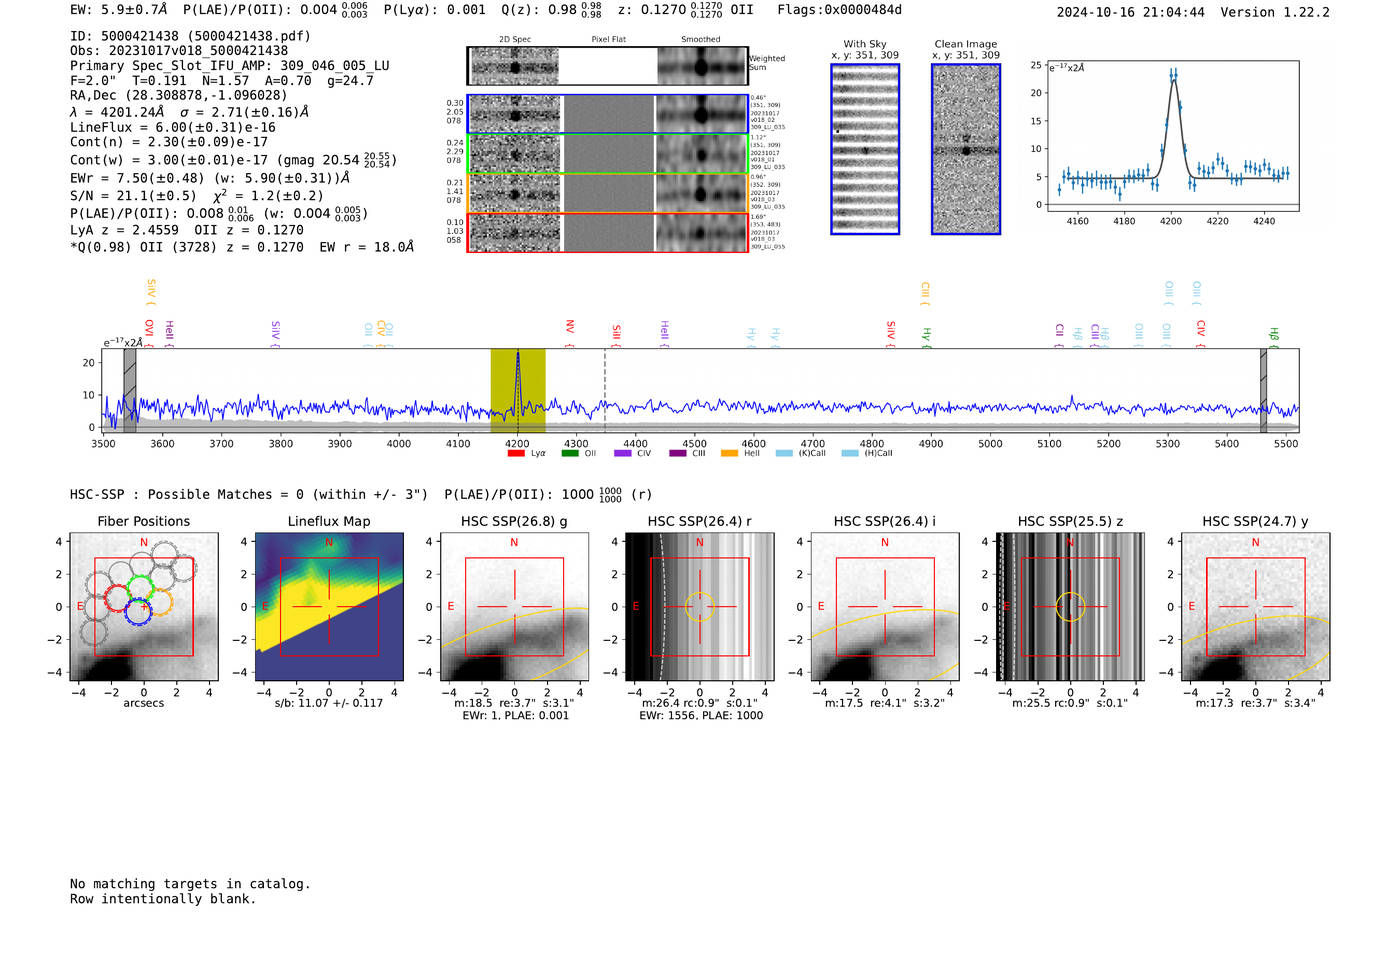Select the green-bordered fiber spectrum row
This screenshot has width=1400, height=953.
(x=608, y=154)
